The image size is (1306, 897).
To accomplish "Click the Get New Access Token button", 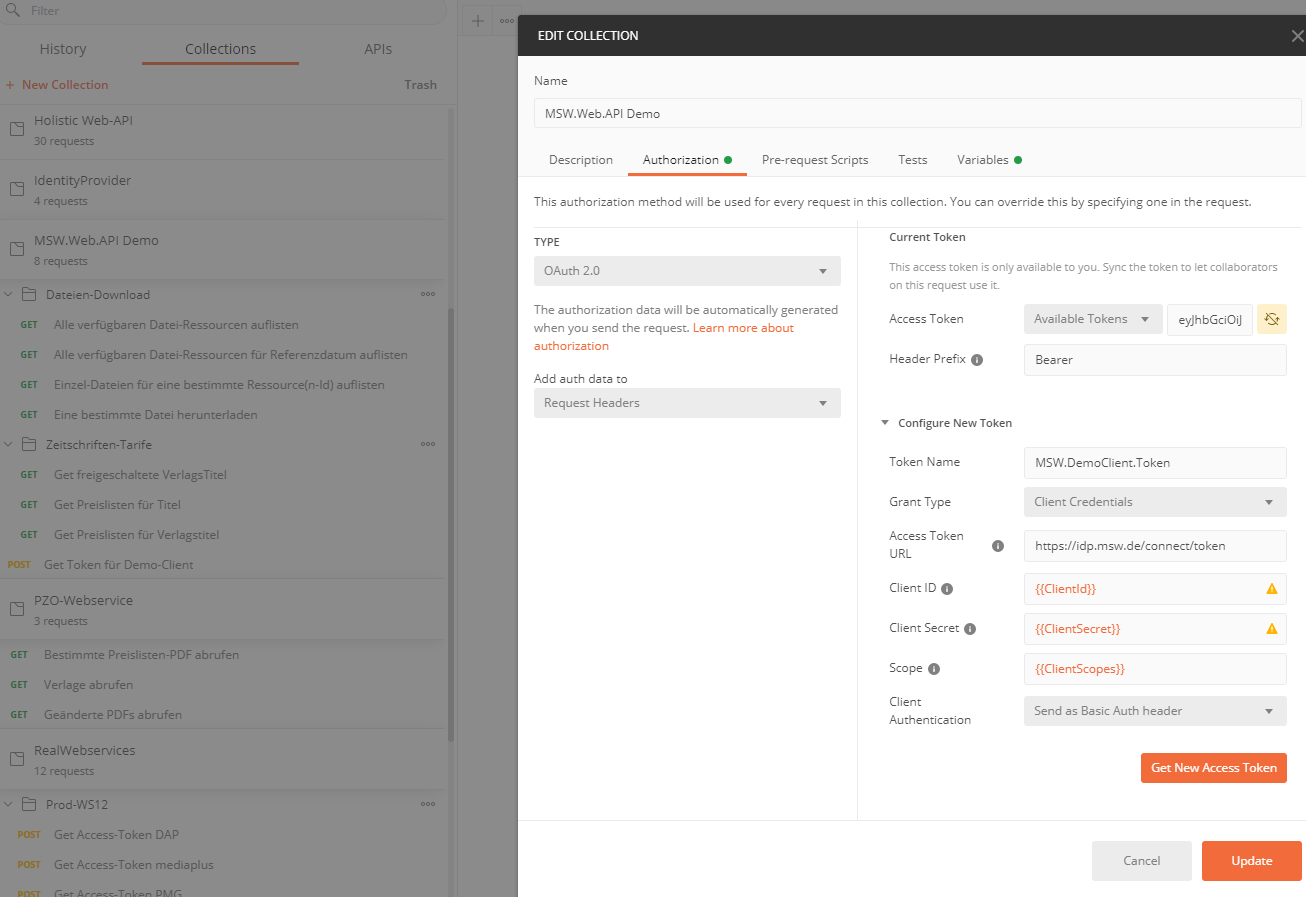I will (1213, 768).
